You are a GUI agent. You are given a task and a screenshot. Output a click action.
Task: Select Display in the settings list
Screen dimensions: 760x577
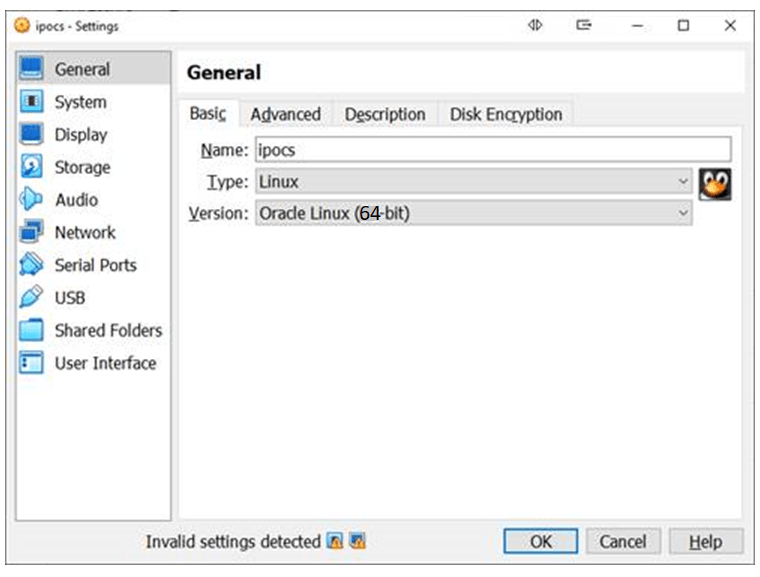(x=94, y=134)
